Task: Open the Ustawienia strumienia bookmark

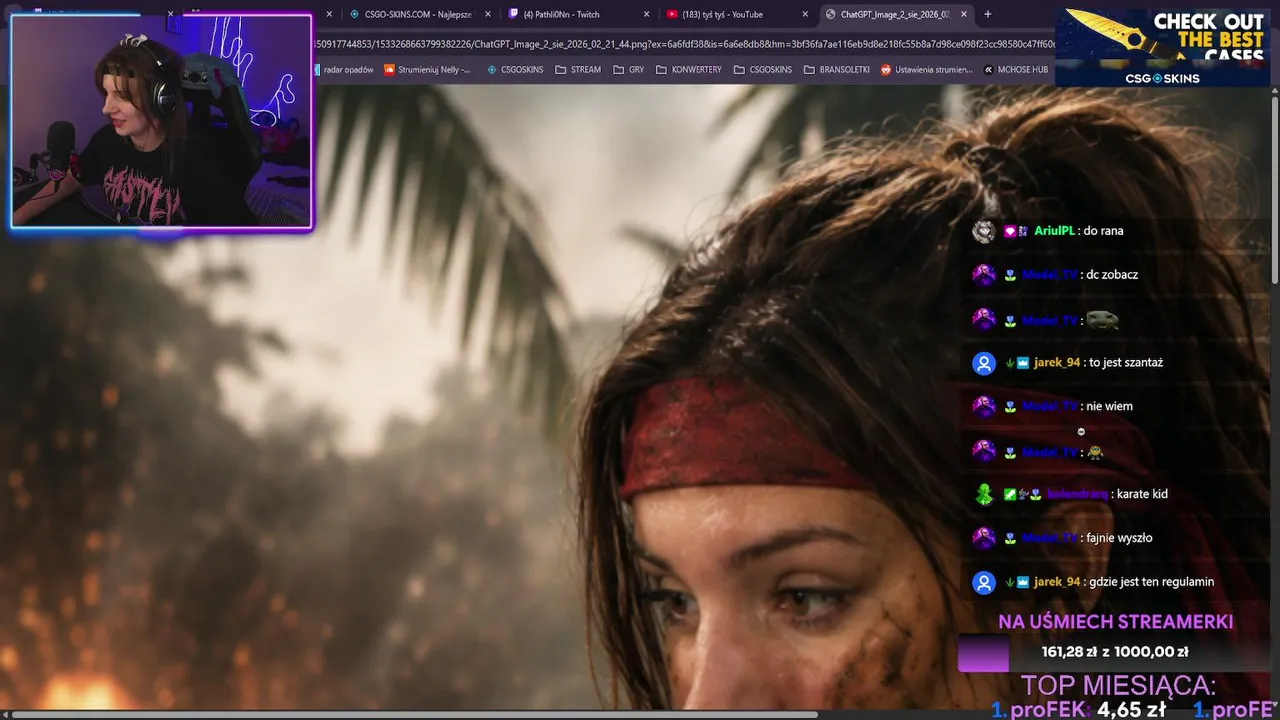Action: point(926,70)
